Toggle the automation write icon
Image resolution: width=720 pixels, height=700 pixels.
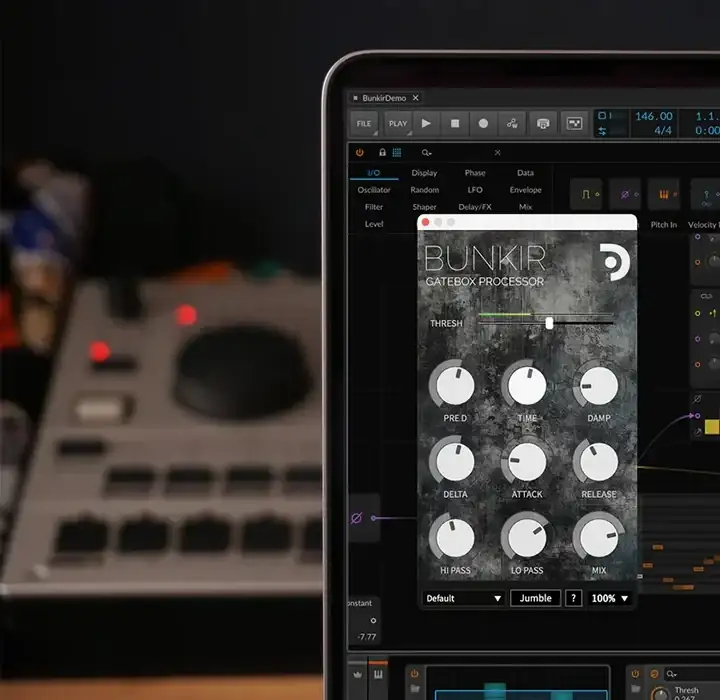[x=512, y=124]
